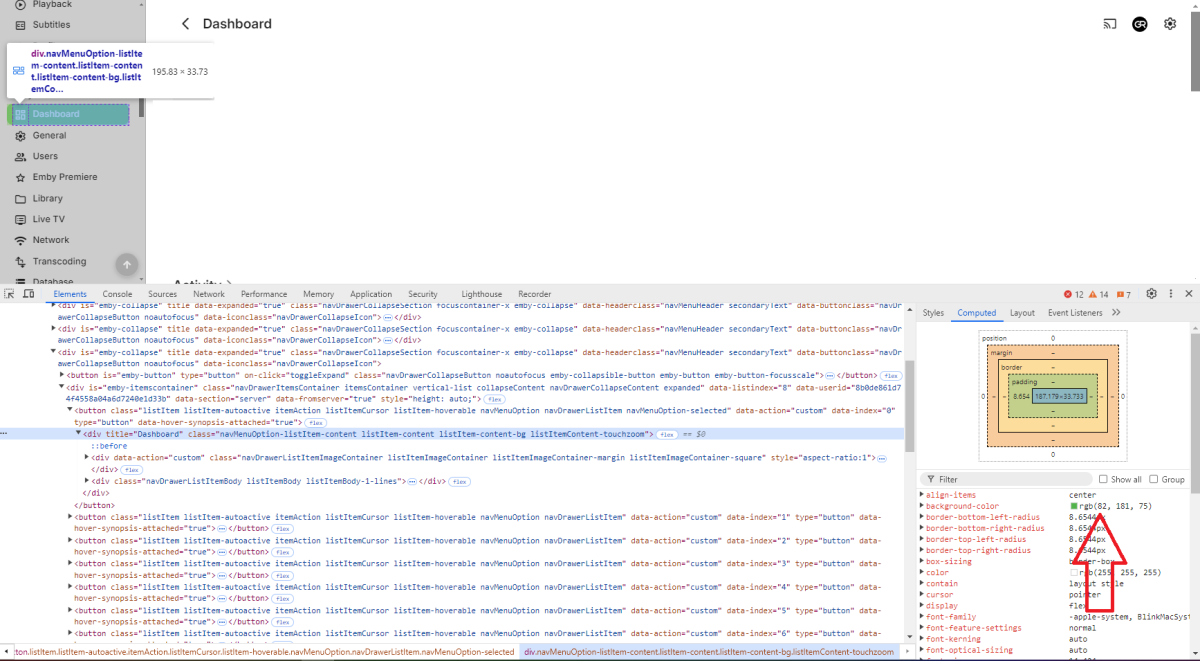Select the Computed pane tab

(977, 313)
